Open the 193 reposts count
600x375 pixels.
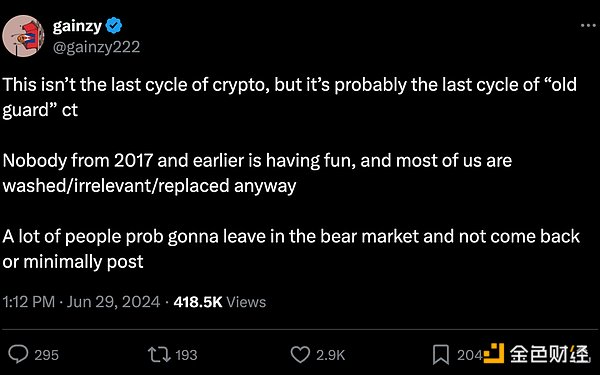(x=186, y=355)
